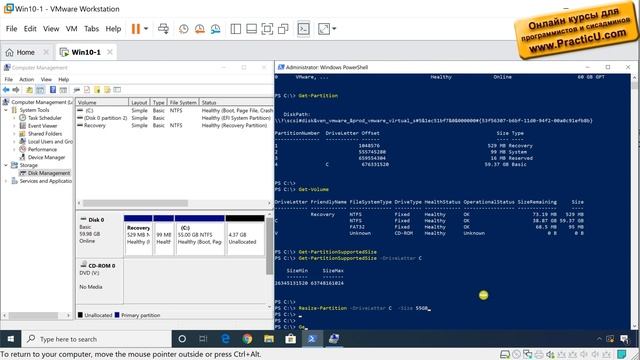Open File Explorer from the taskbar

(269, 339)
